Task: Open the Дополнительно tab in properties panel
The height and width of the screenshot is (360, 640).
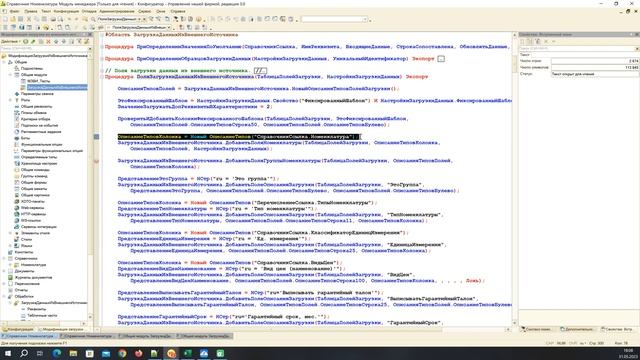Action: [576, 329]
